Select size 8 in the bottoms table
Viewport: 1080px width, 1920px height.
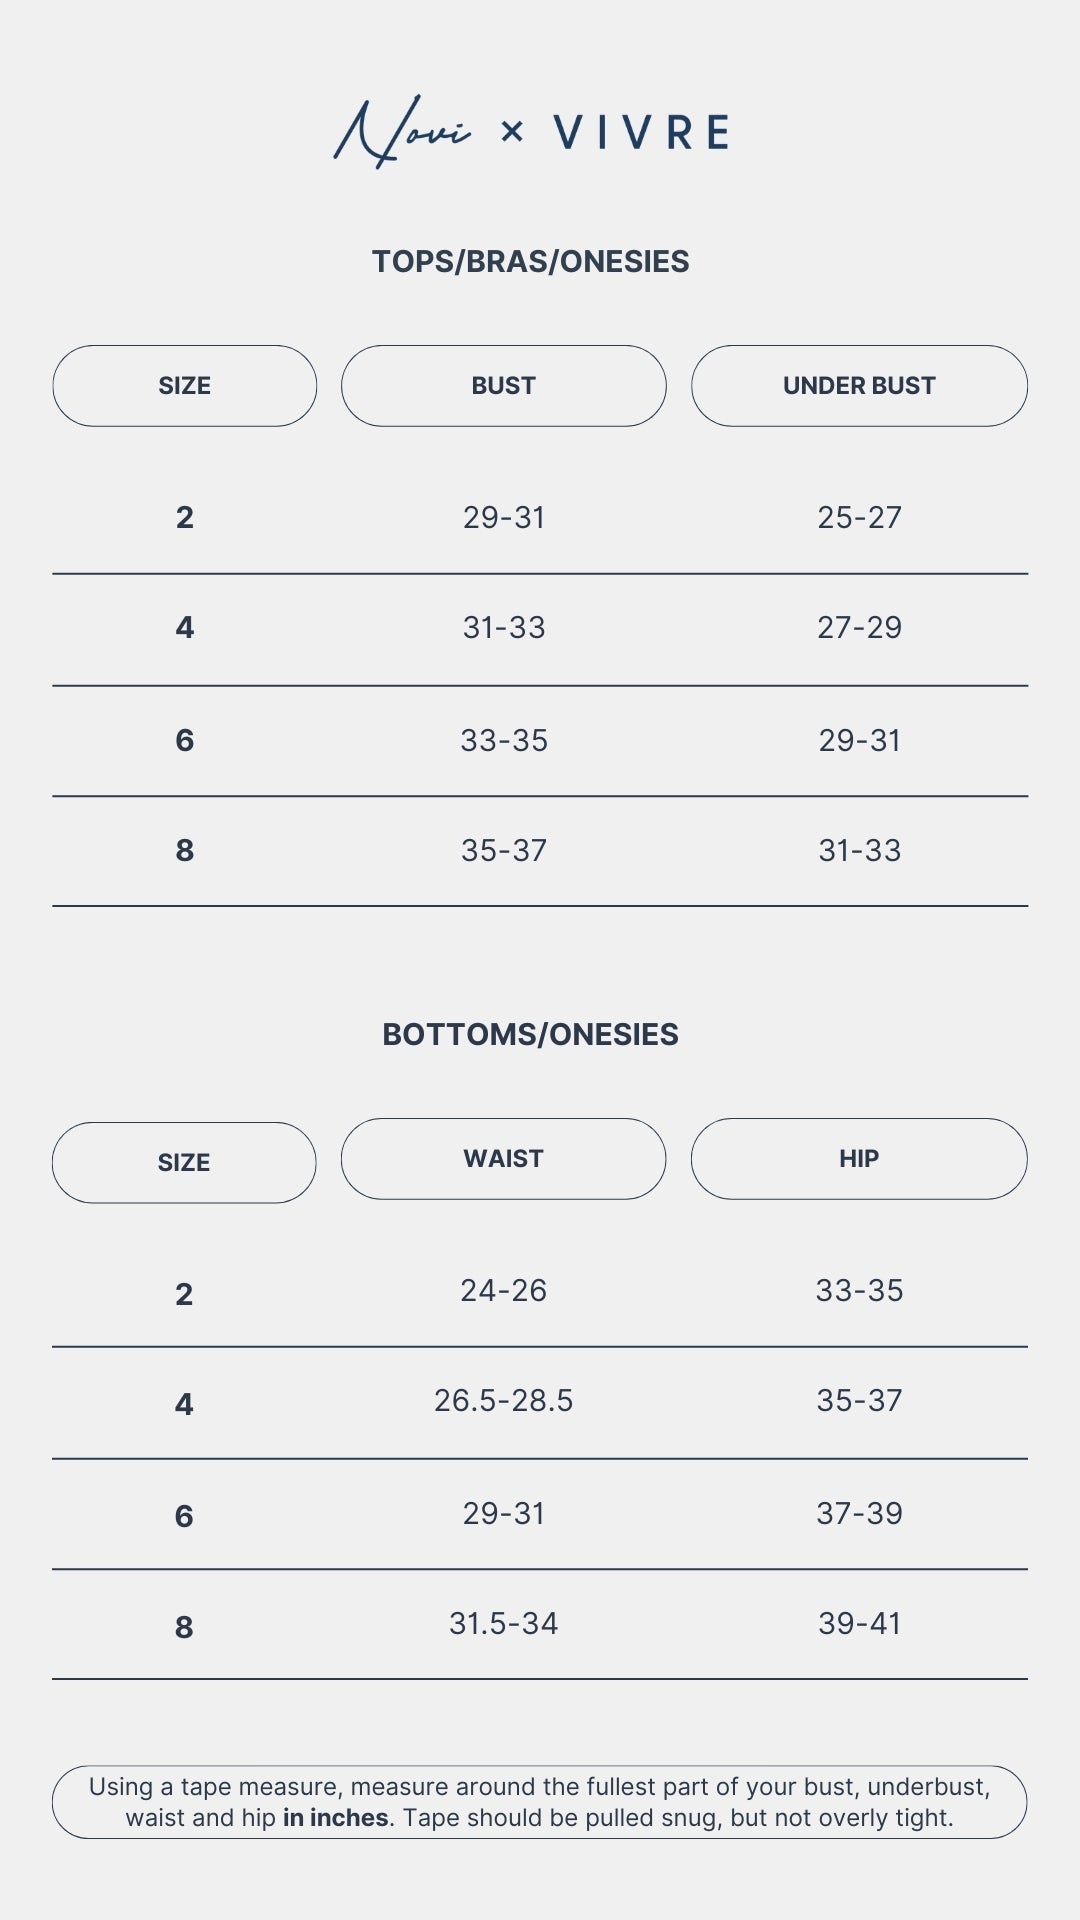pyautogui.click(x=184, y=1627)
